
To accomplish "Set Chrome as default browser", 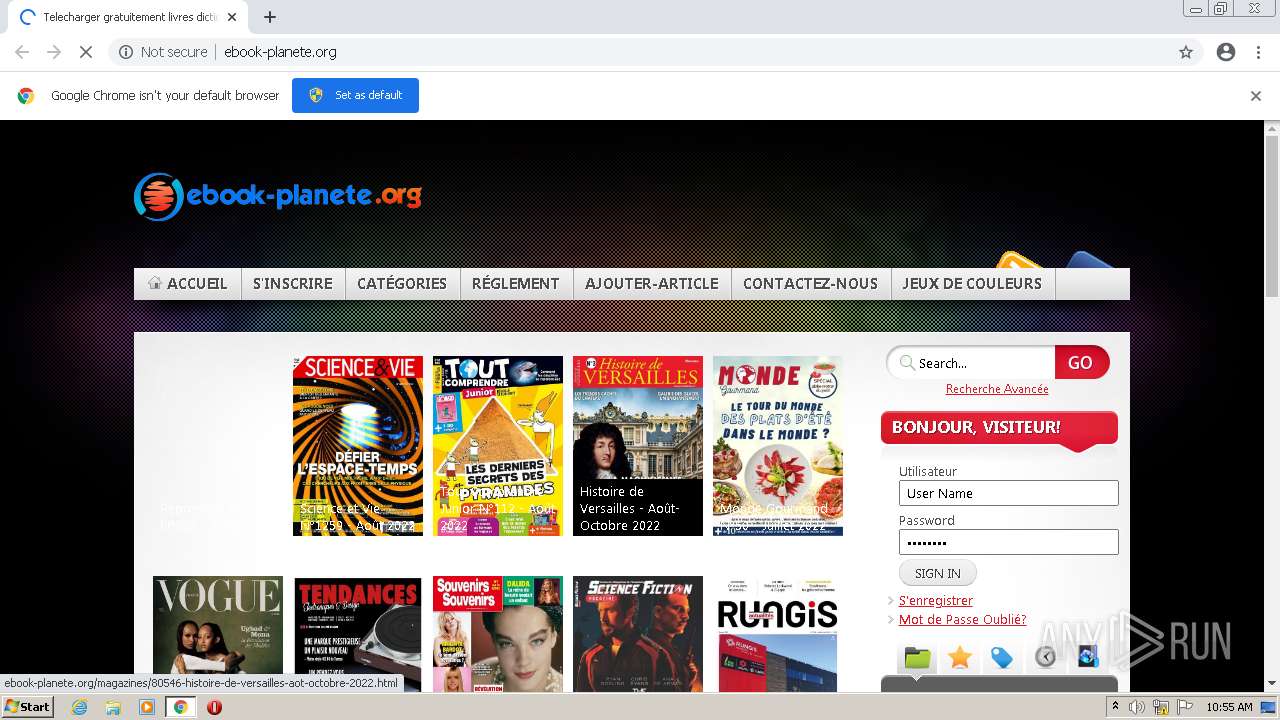I will tap(355, 96).
